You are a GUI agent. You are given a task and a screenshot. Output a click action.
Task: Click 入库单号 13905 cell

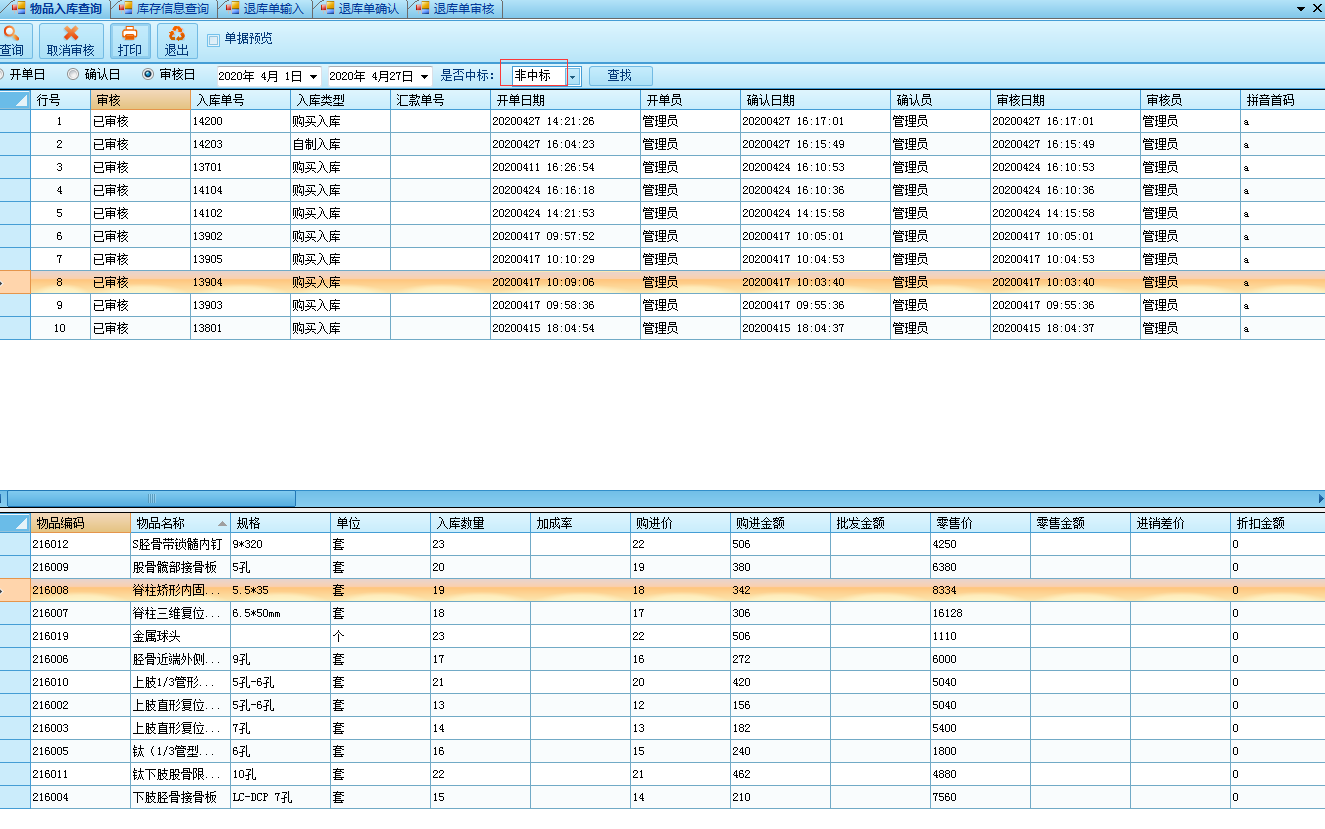point(240,259)
